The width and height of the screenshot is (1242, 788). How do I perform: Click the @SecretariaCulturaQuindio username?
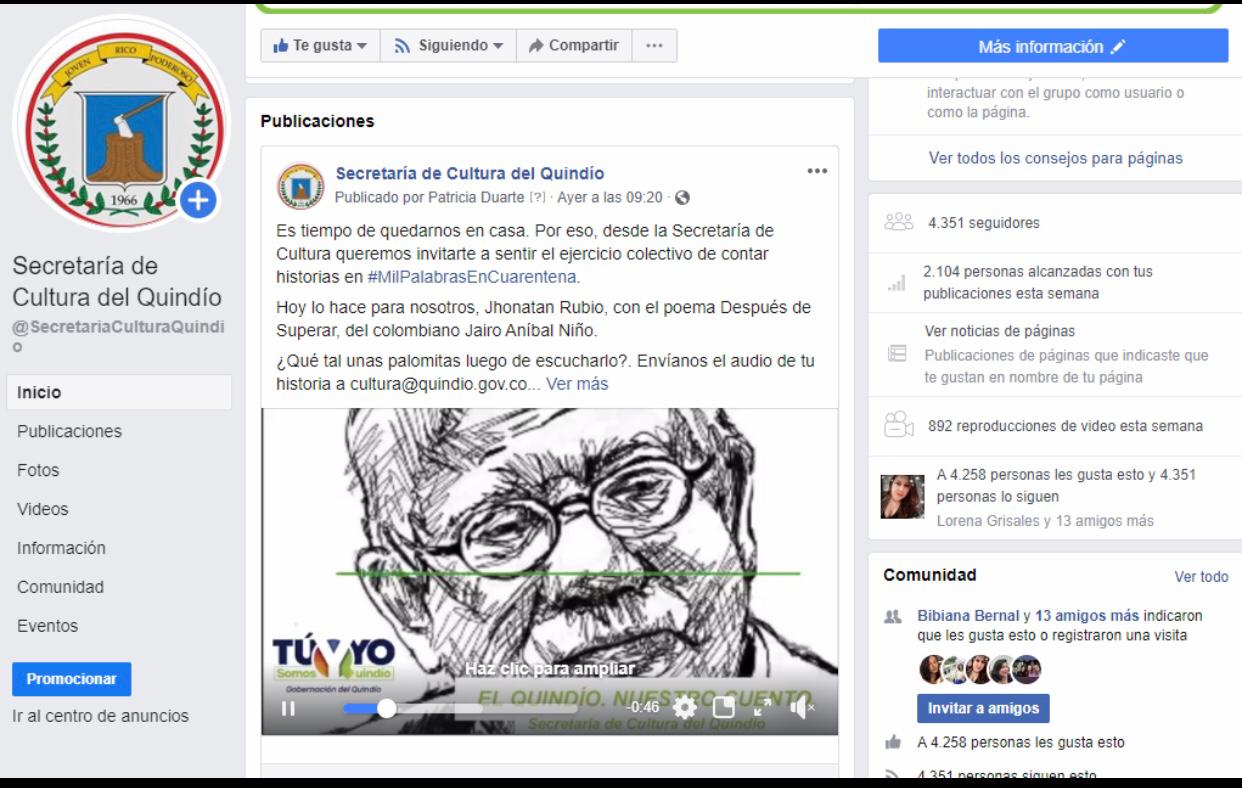tap(118, 335)
